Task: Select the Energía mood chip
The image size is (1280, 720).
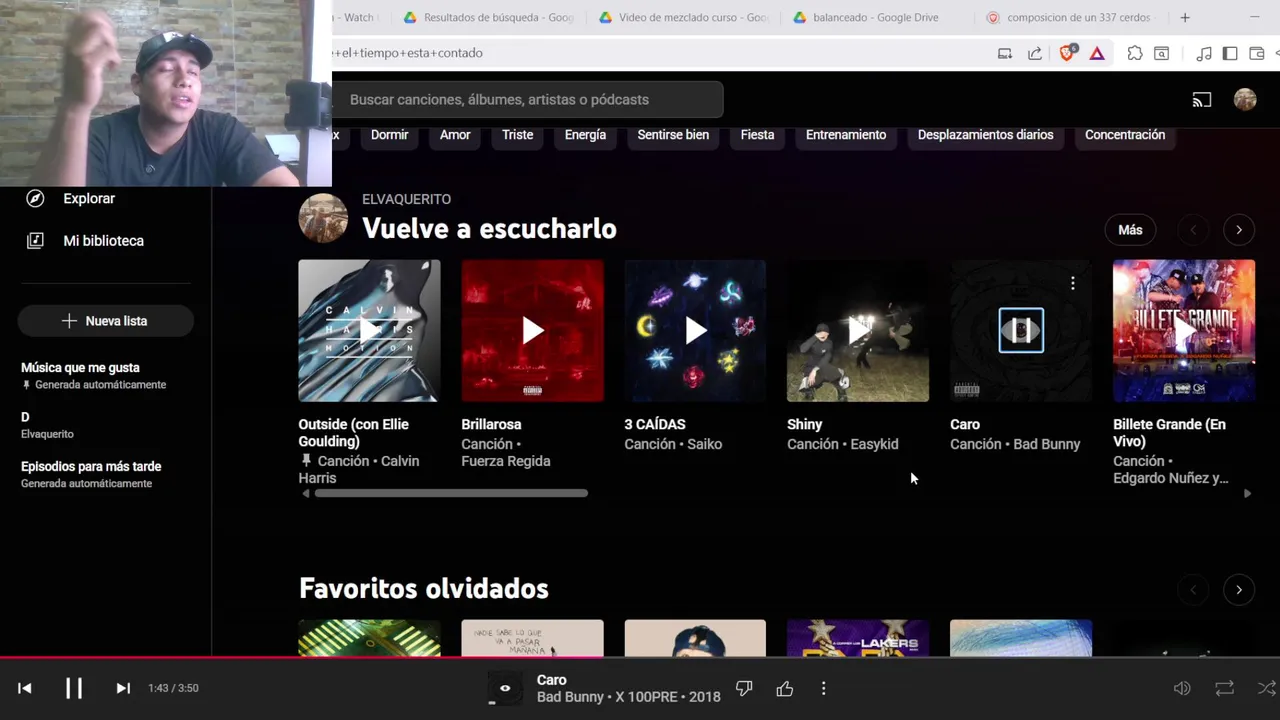Action: (x=585, y=135)
